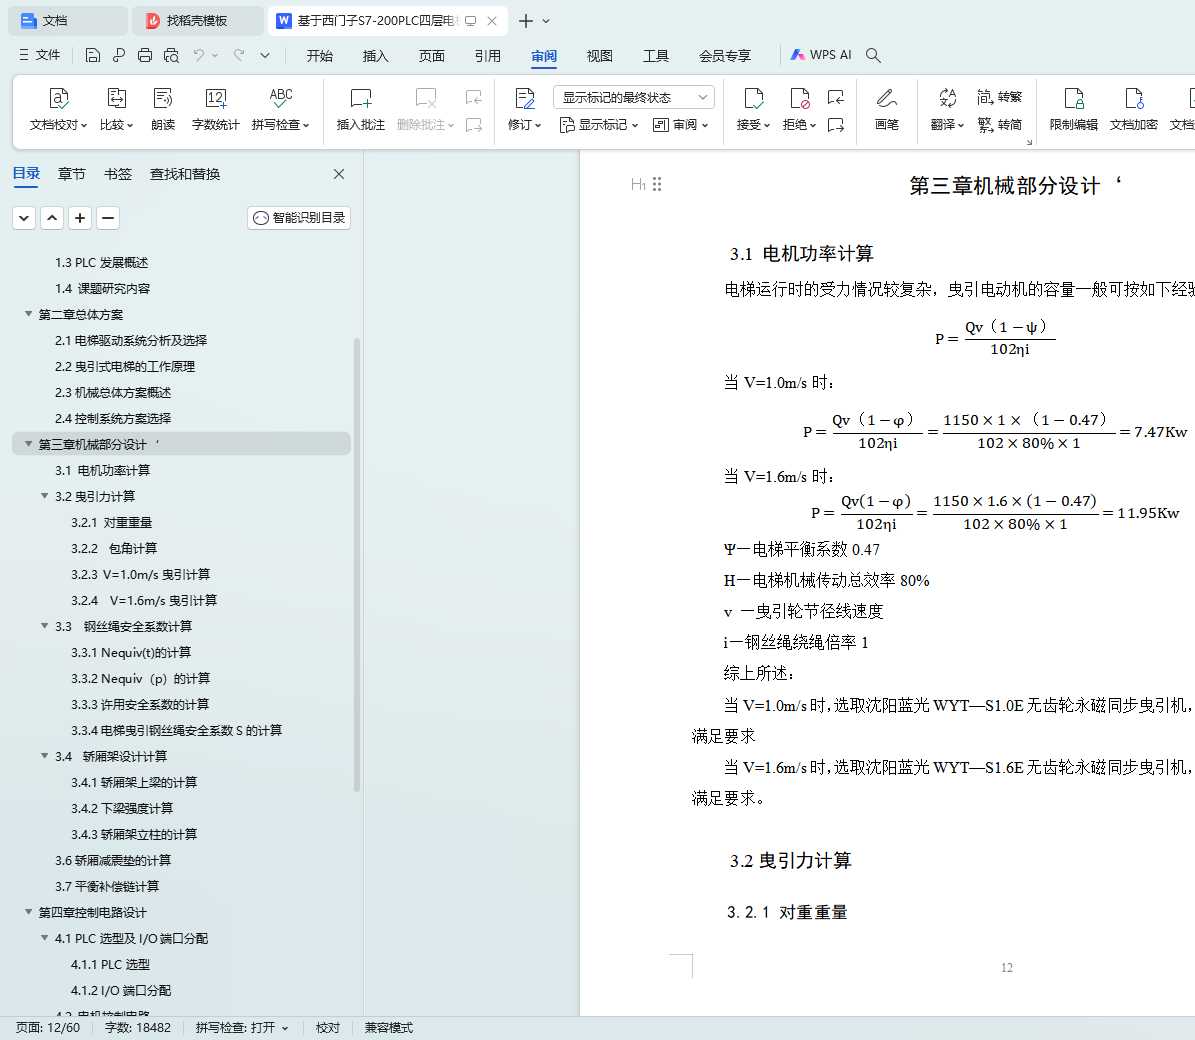Collapse the 第四章控制电路设计 tree node
The image size is (1195, 1040).
(x=28, y=912)
